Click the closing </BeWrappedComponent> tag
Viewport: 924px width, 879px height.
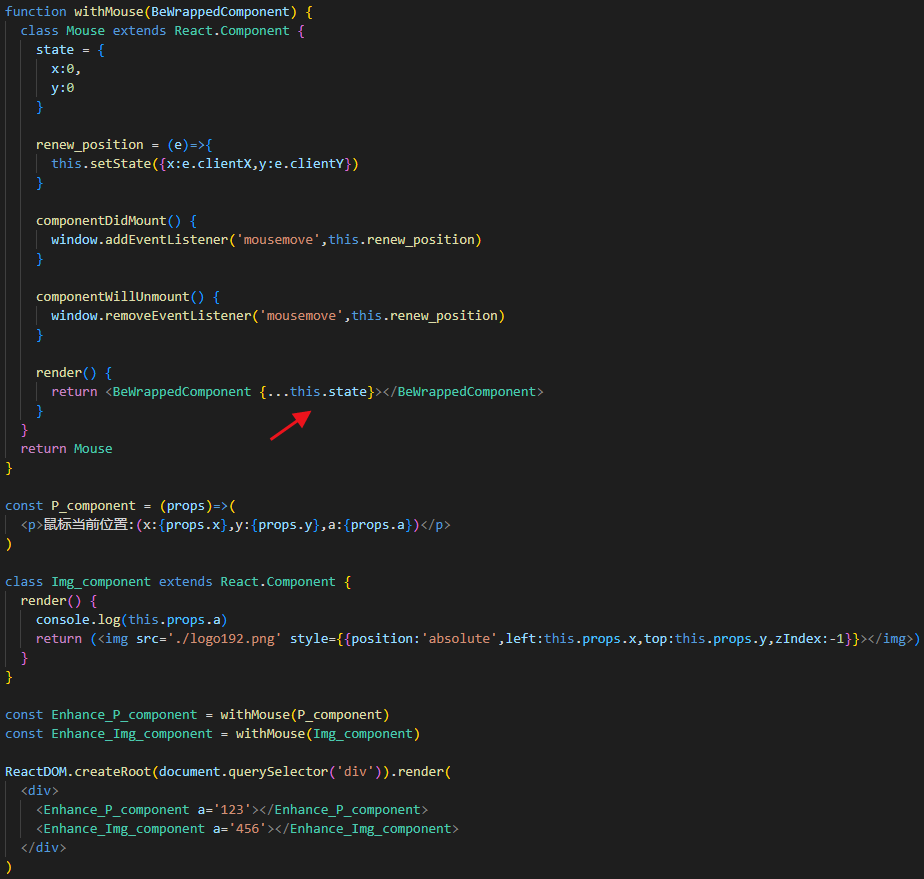[x=463, y=392]
